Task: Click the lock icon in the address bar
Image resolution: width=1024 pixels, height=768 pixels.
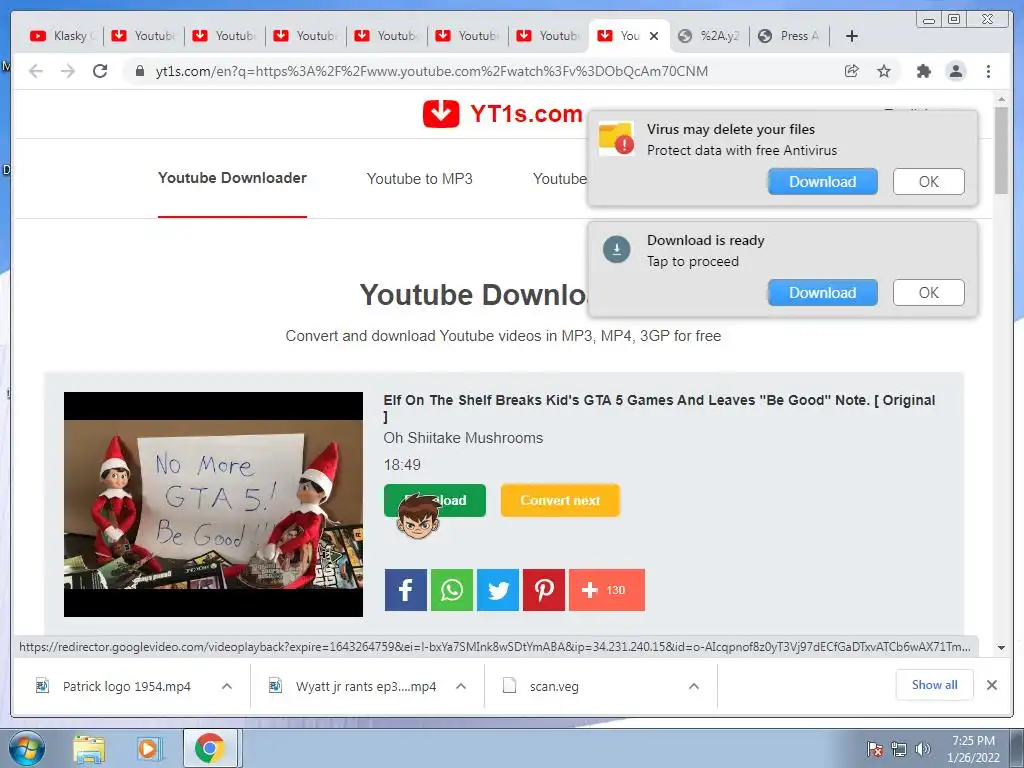Action: [140, 71]
